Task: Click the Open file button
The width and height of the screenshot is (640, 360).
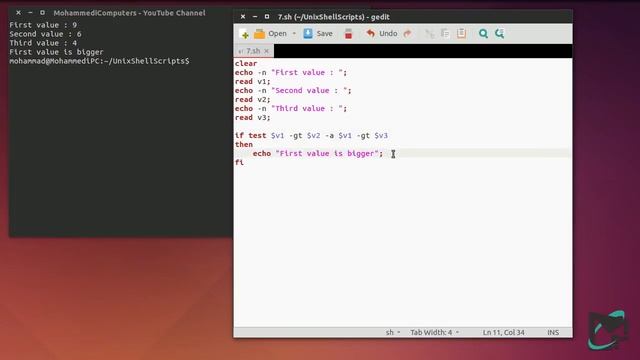Action: pyautogui.click(x=270, y=34)
